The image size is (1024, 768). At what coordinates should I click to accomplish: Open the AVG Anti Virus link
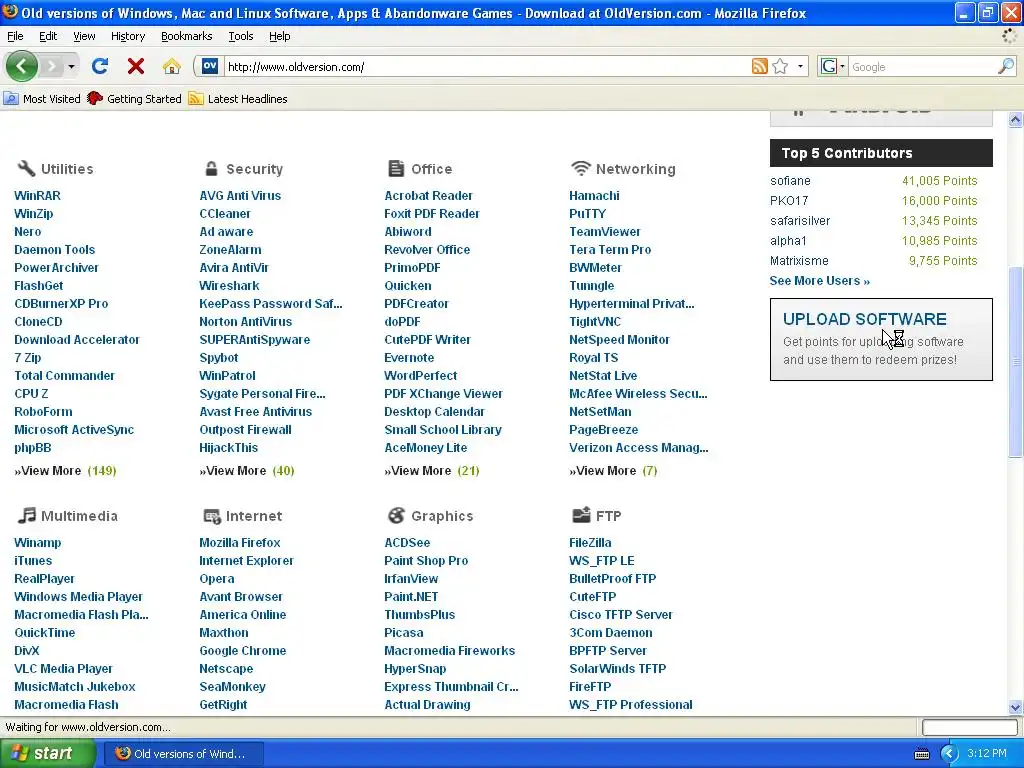[x=240, y=195]
